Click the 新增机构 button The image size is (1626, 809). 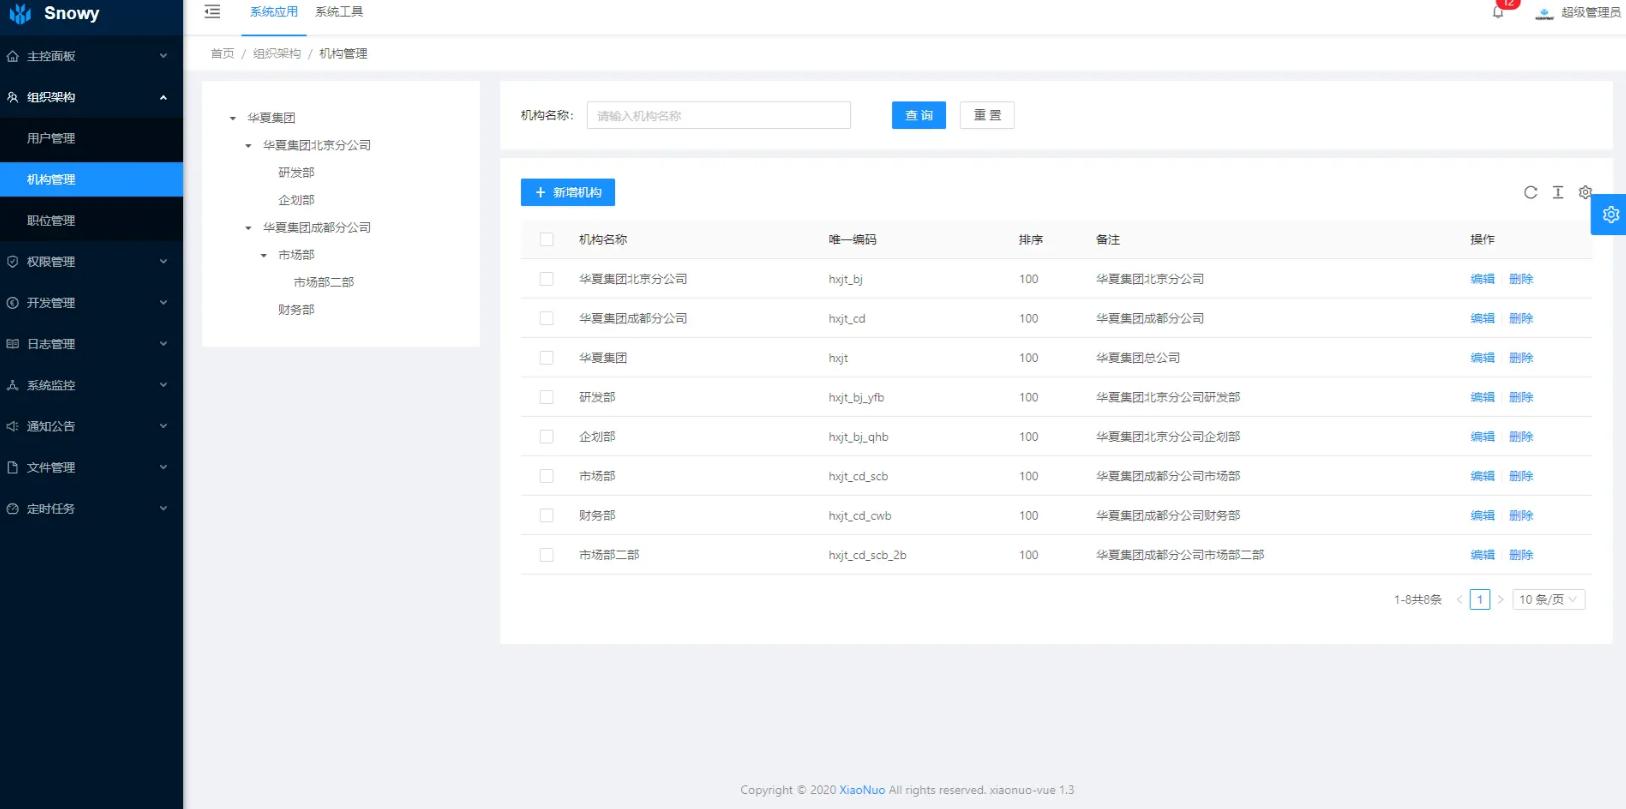tap(568, 192)
